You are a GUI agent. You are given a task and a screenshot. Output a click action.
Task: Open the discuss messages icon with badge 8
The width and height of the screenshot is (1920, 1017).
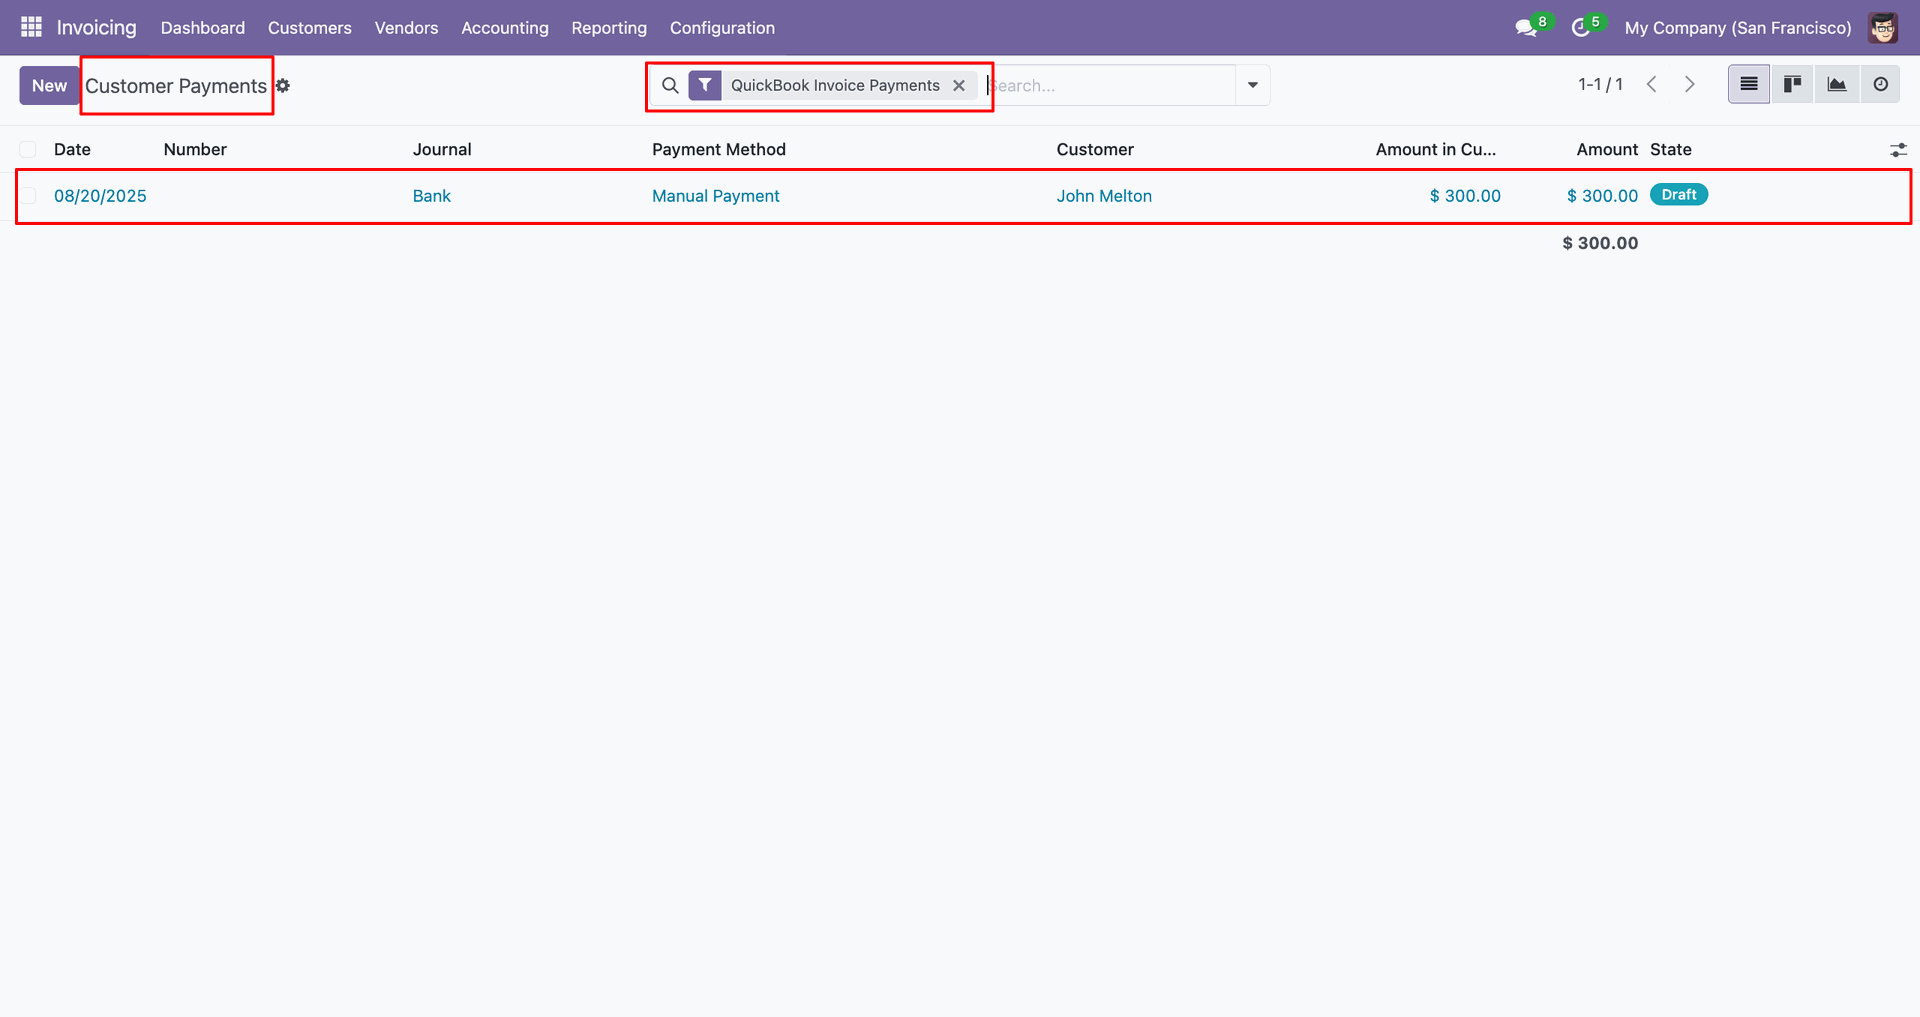[x=1526, y=28]
